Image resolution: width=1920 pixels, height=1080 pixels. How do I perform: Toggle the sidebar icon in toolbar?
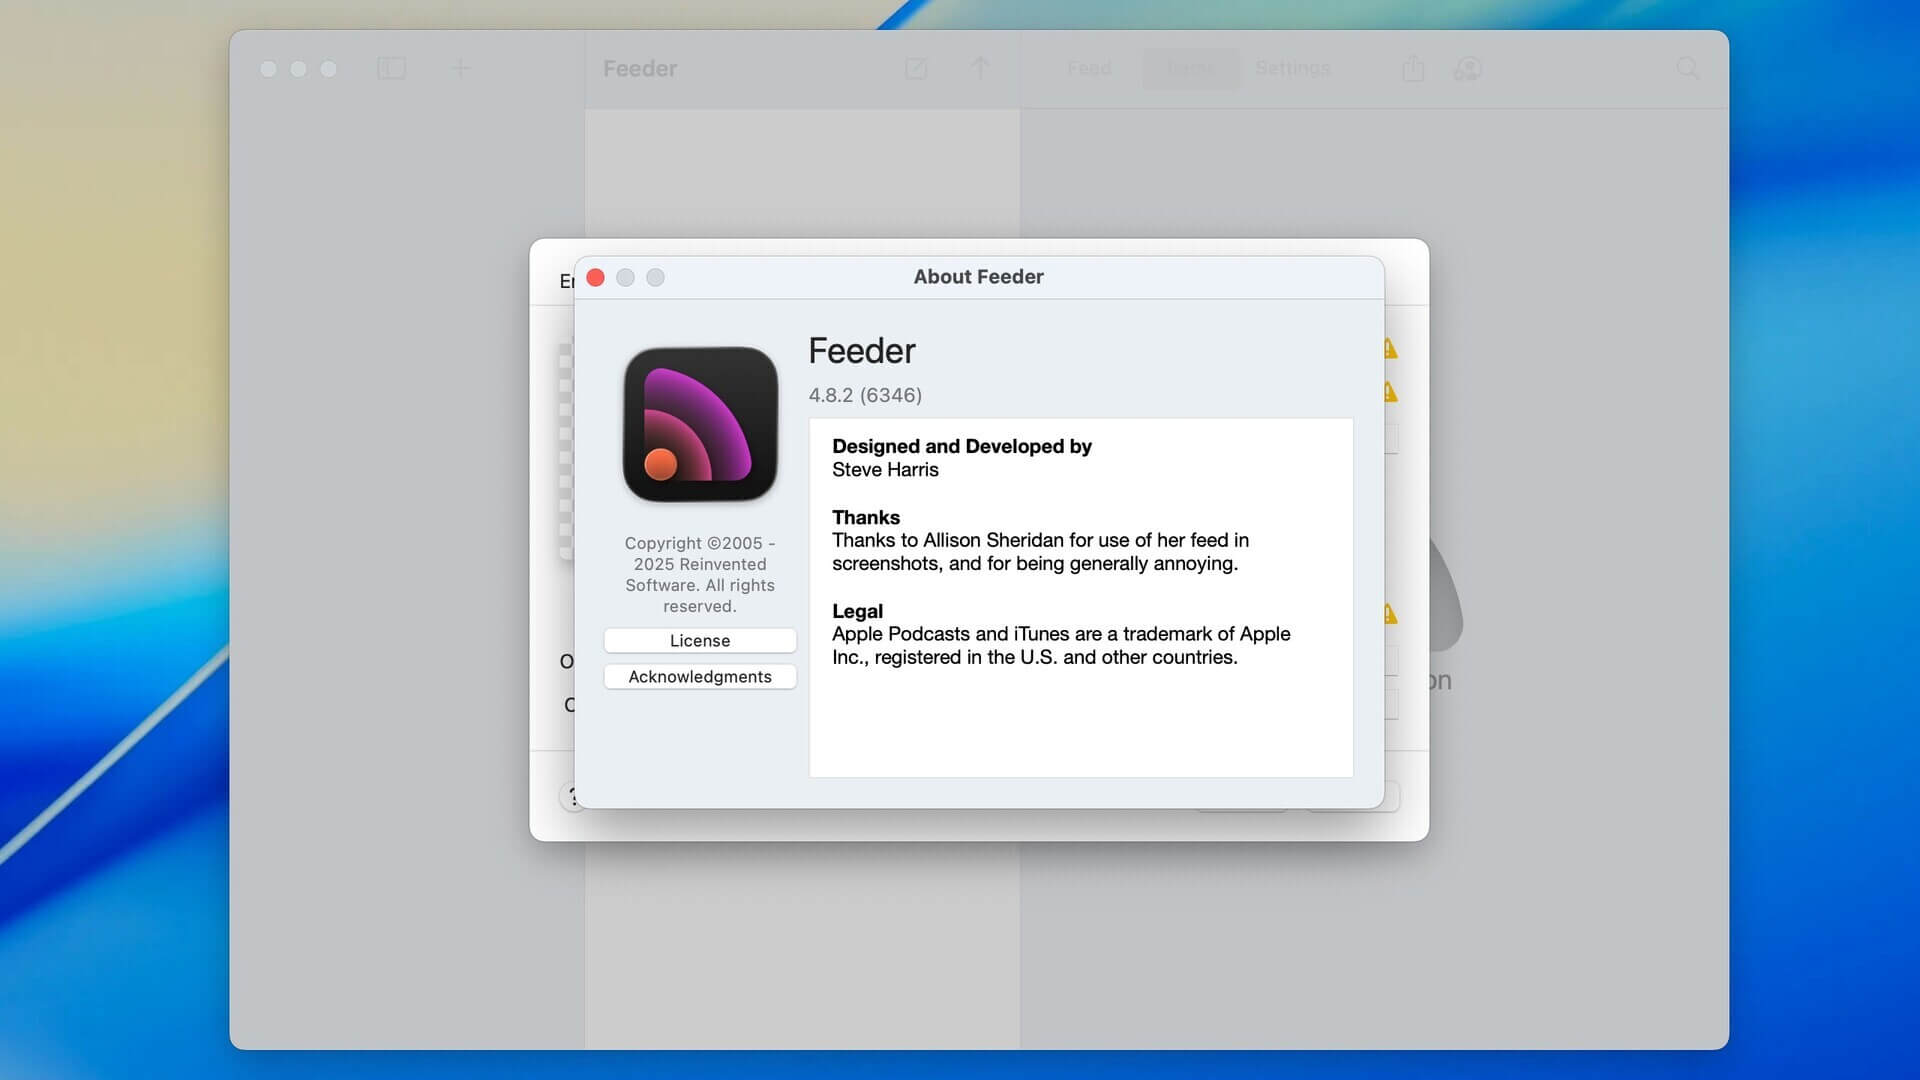point(391,68)
